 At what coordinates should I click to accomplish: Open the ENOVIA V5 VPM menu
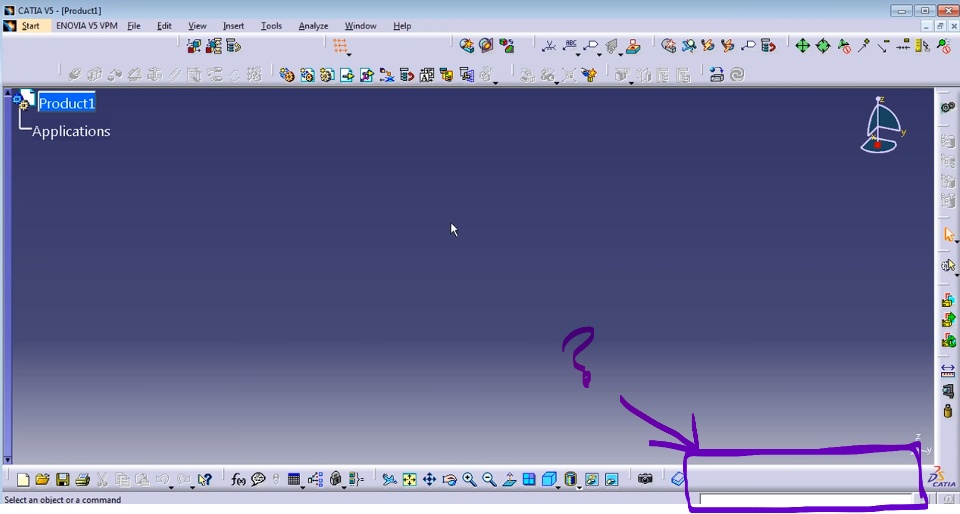[x=86, y=26]
